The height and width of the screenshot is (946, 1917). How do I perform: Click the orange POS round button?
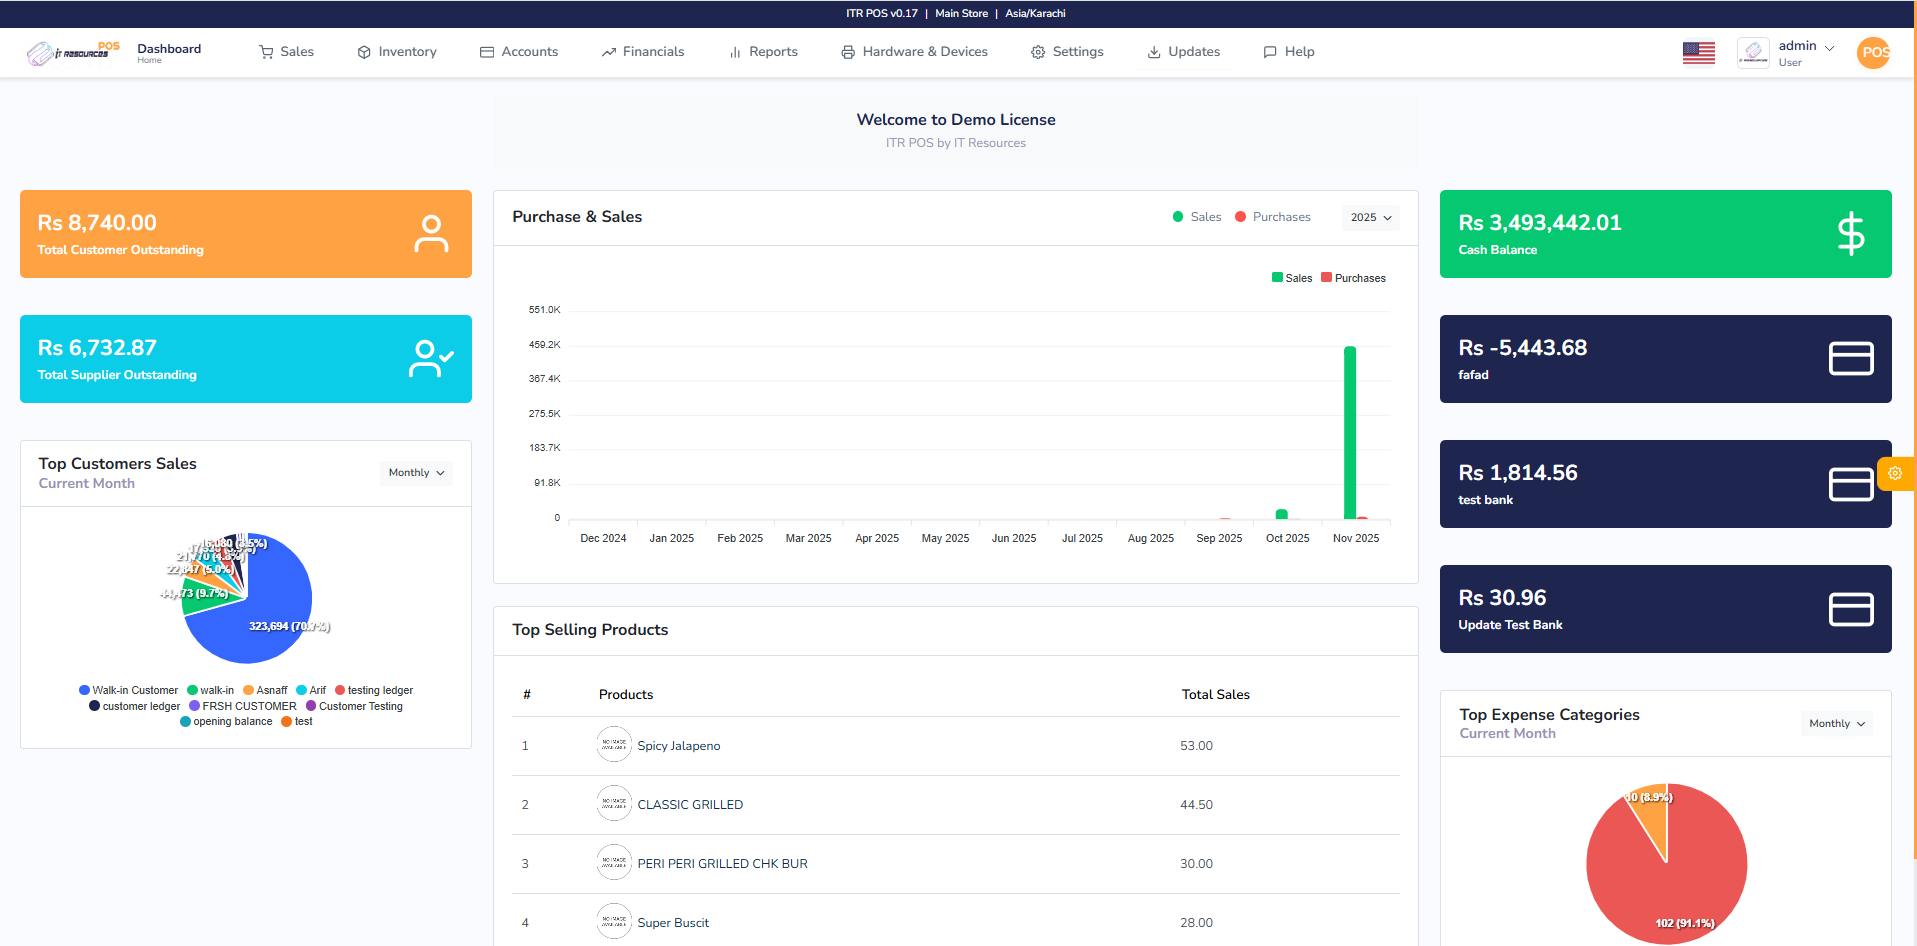coord(1873,52)
